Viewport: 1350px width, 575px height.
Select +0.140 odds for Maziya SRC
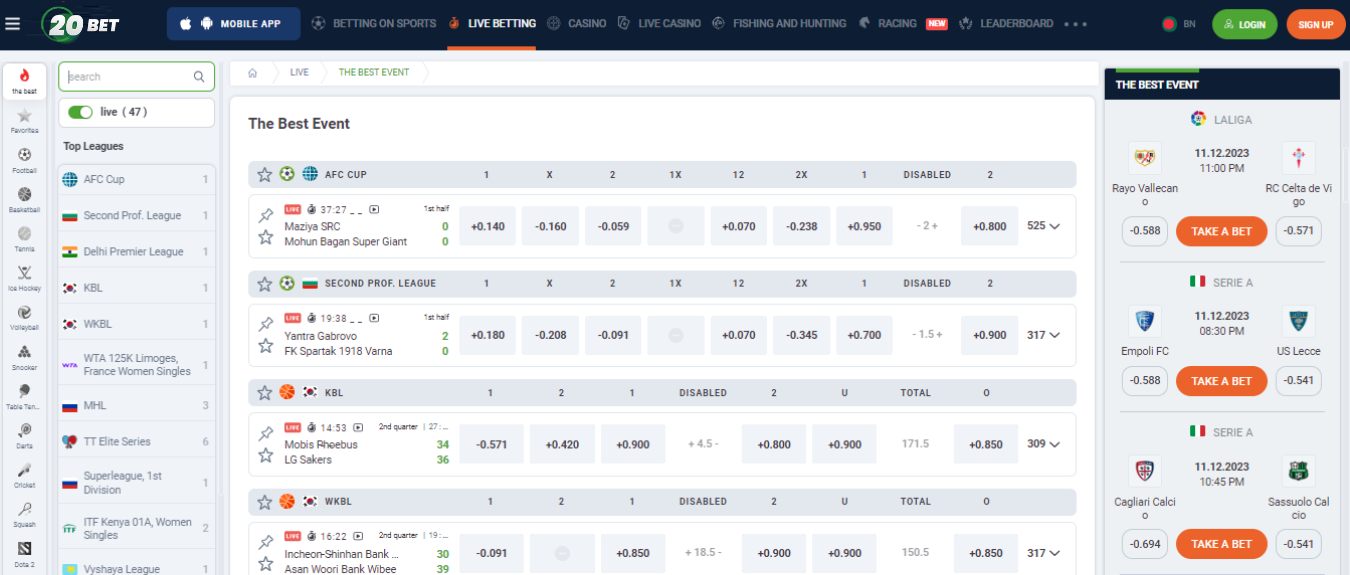coord(487,226)
